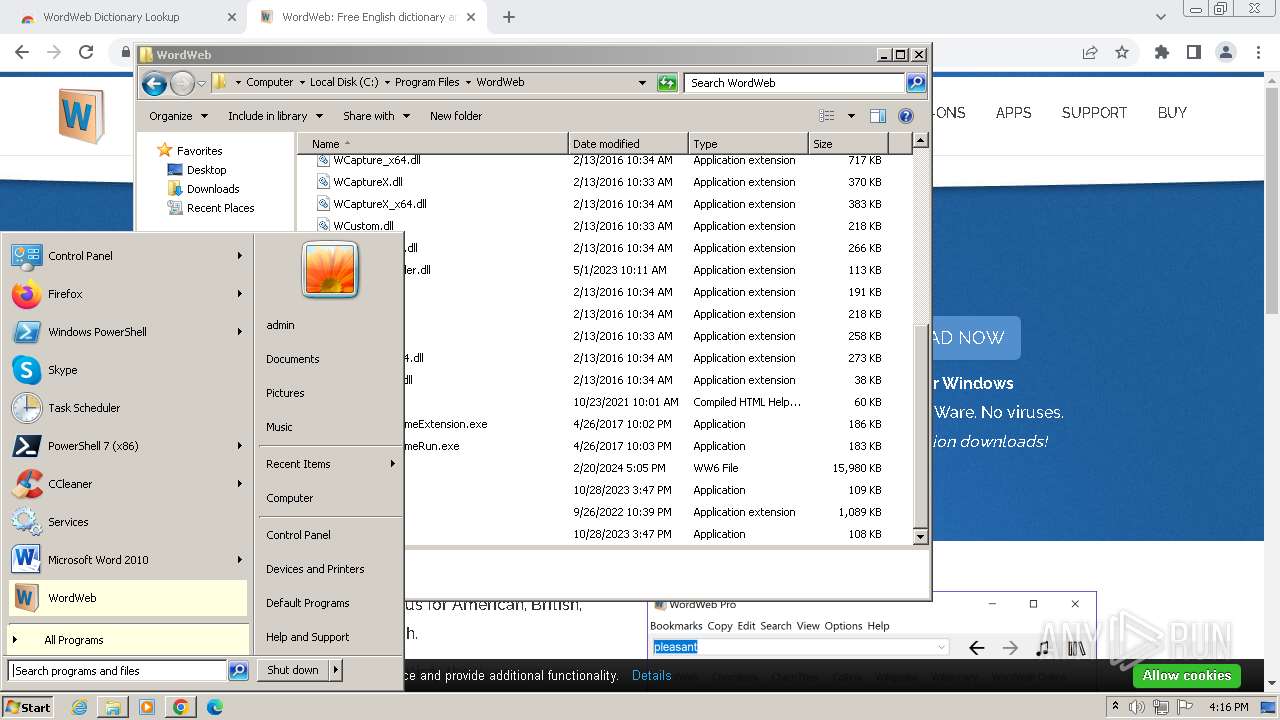The height and width of the screenshot is (720, 1280).
Task: Launch Microsoft Word 2010
Action: tap(128, 560)
